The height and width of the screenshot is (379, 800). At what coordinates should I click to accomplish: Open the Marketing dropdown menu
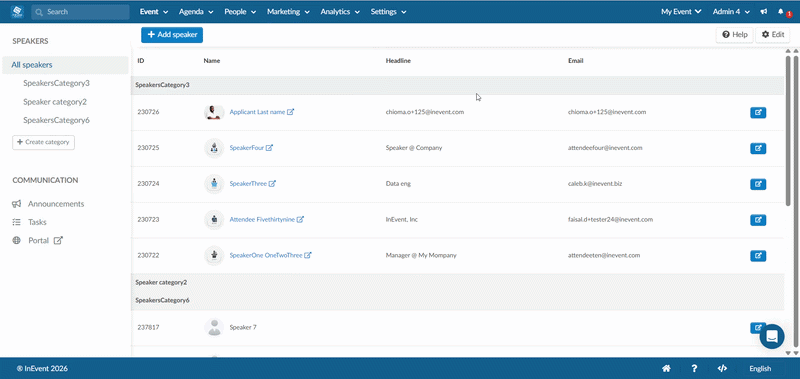pos(288,12)
